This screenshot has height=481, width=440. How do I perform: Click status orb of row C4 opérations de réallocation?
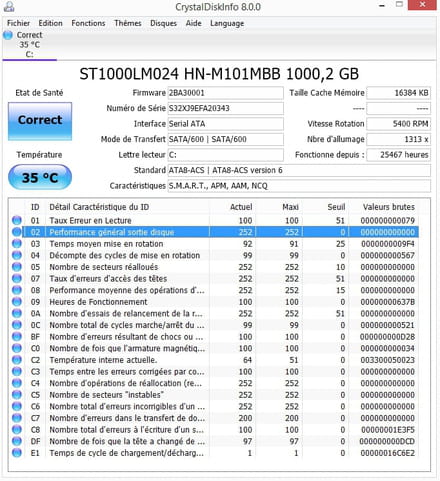[17, 383]
